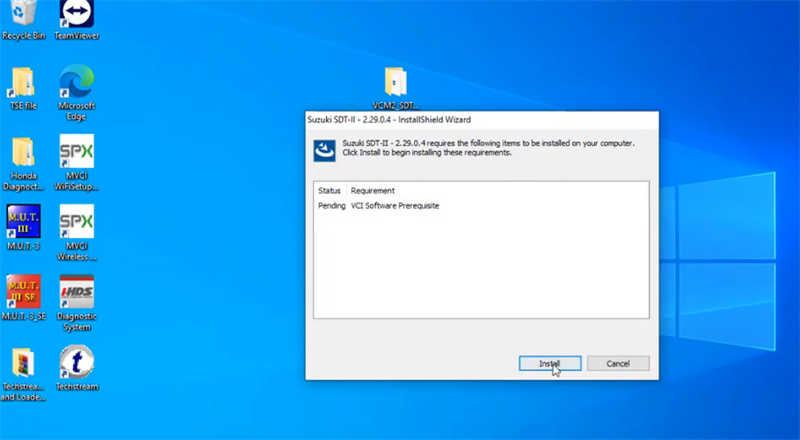Select the MVCI Wireless shortcut
The image size is (800, 440).
(x=77, y=233)
